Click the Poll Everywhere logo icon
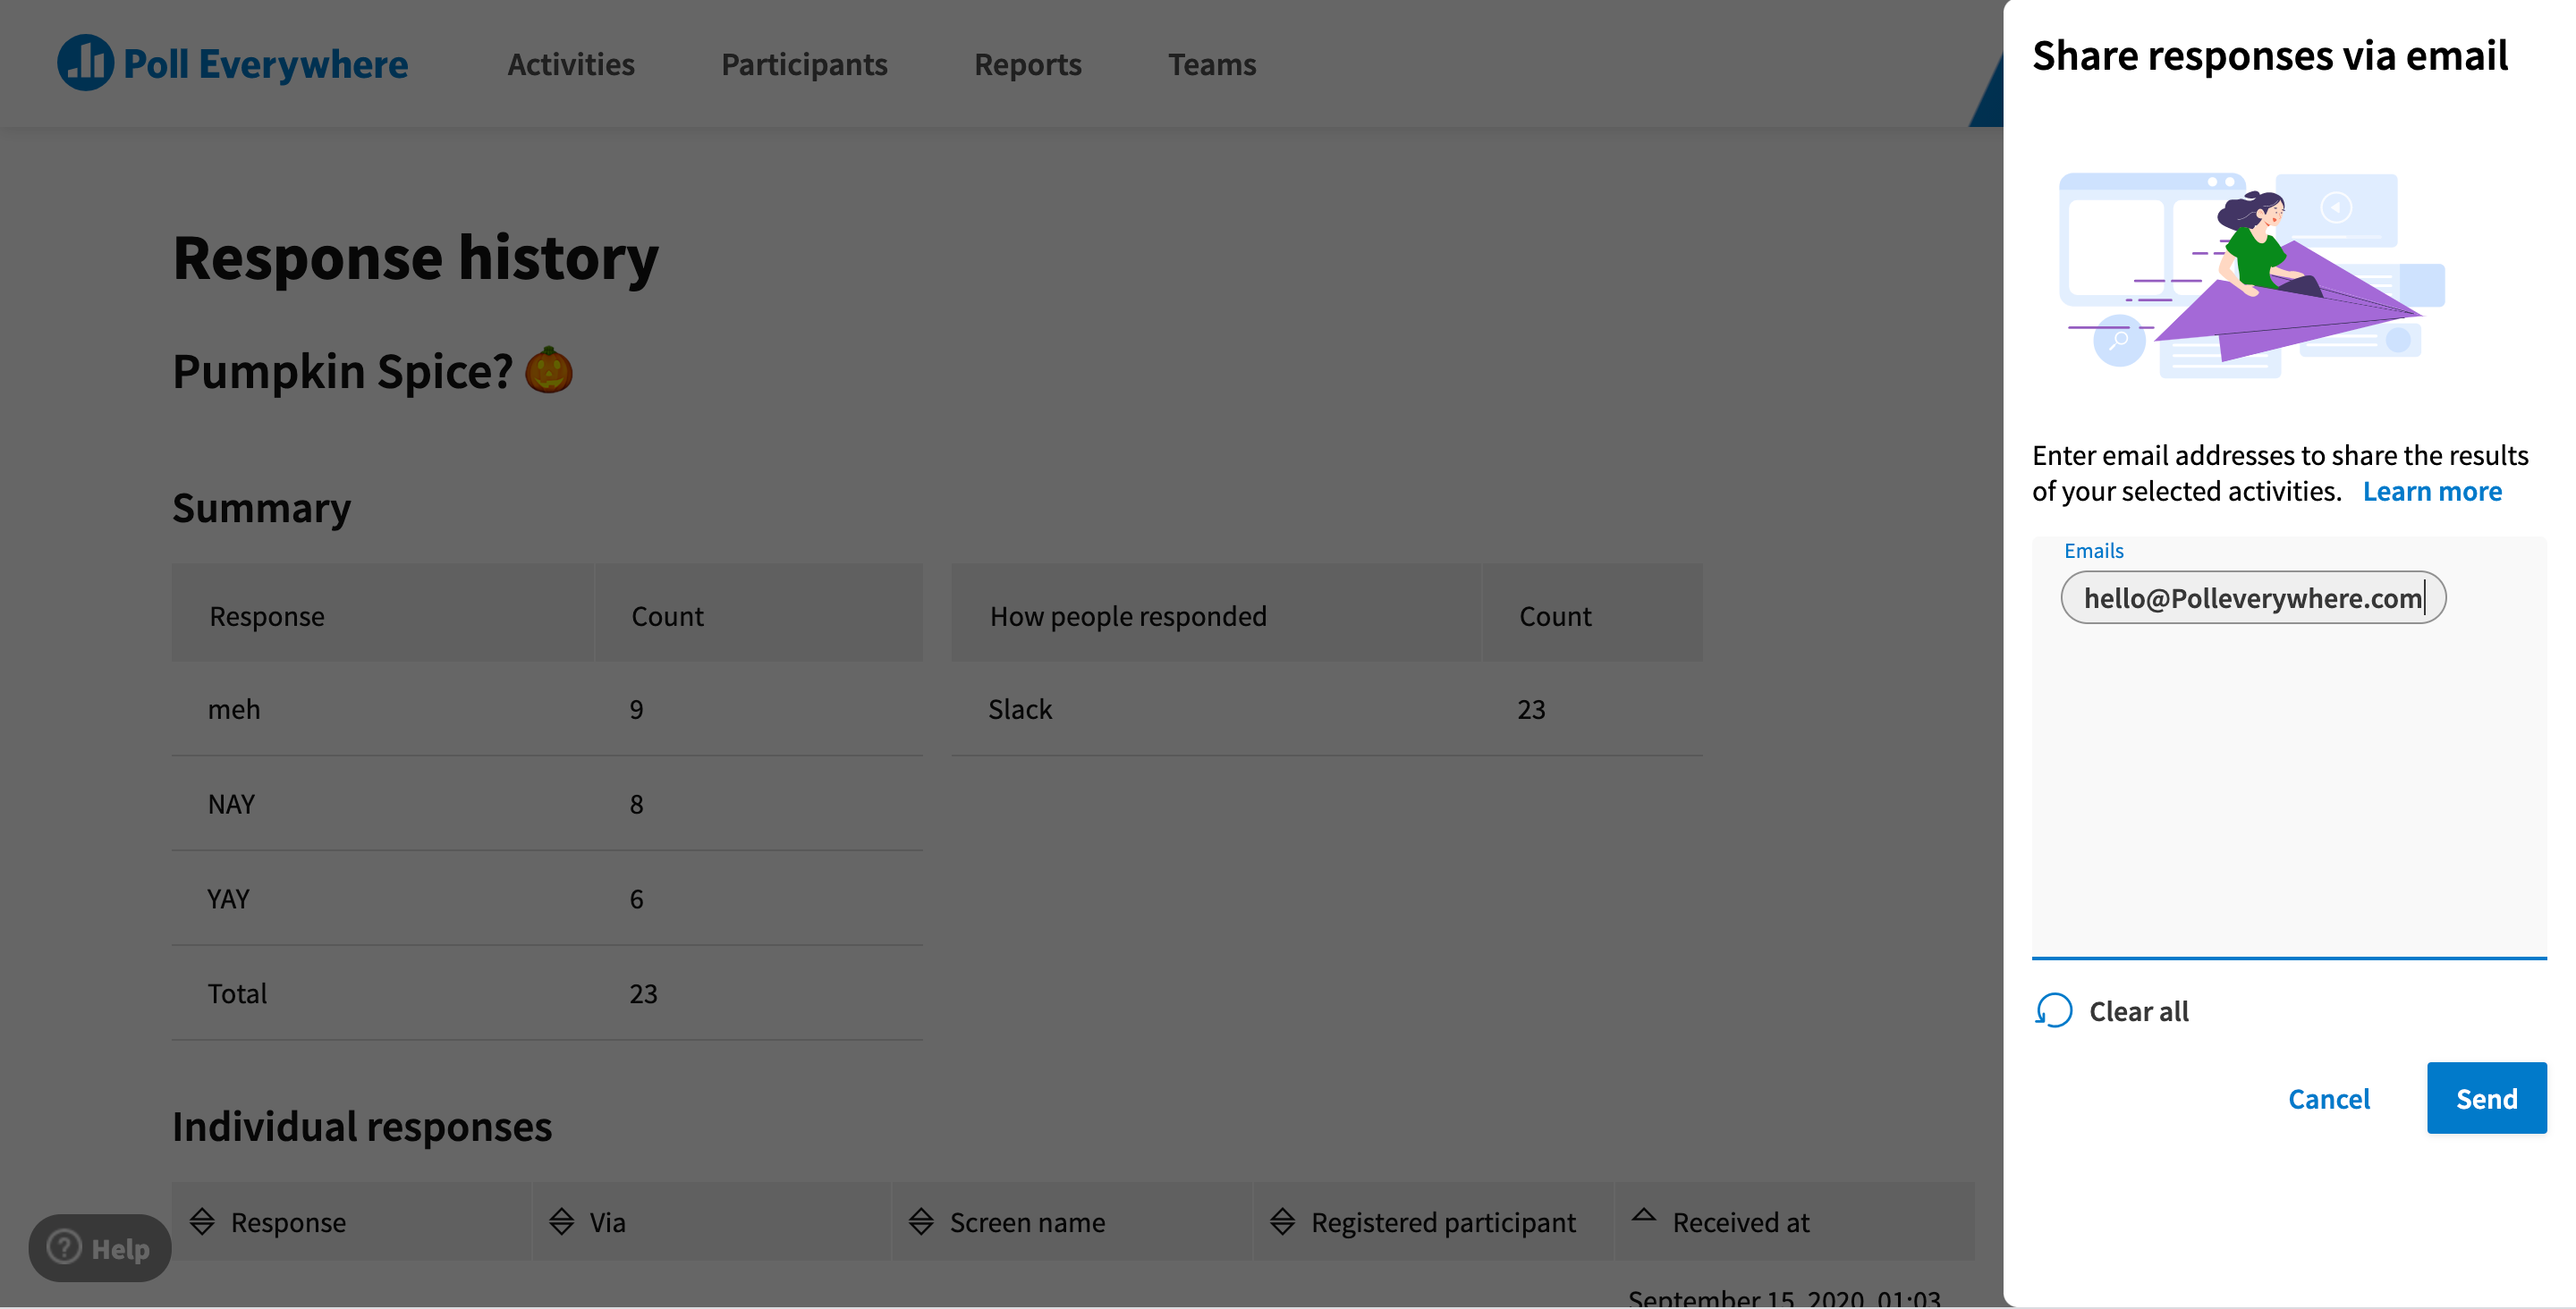 pos(85,63)
